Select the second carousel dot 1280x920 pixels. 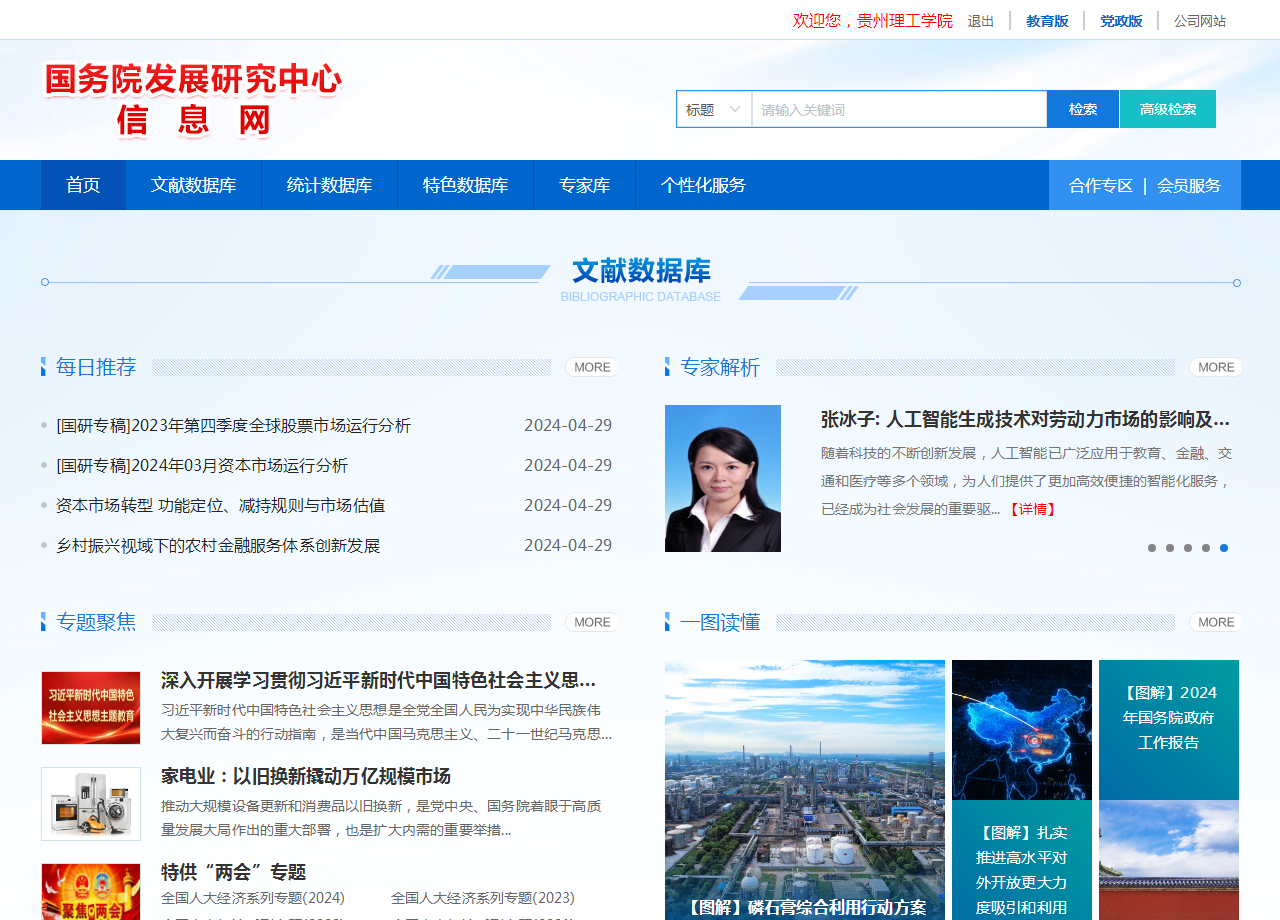coord(1170,548)
